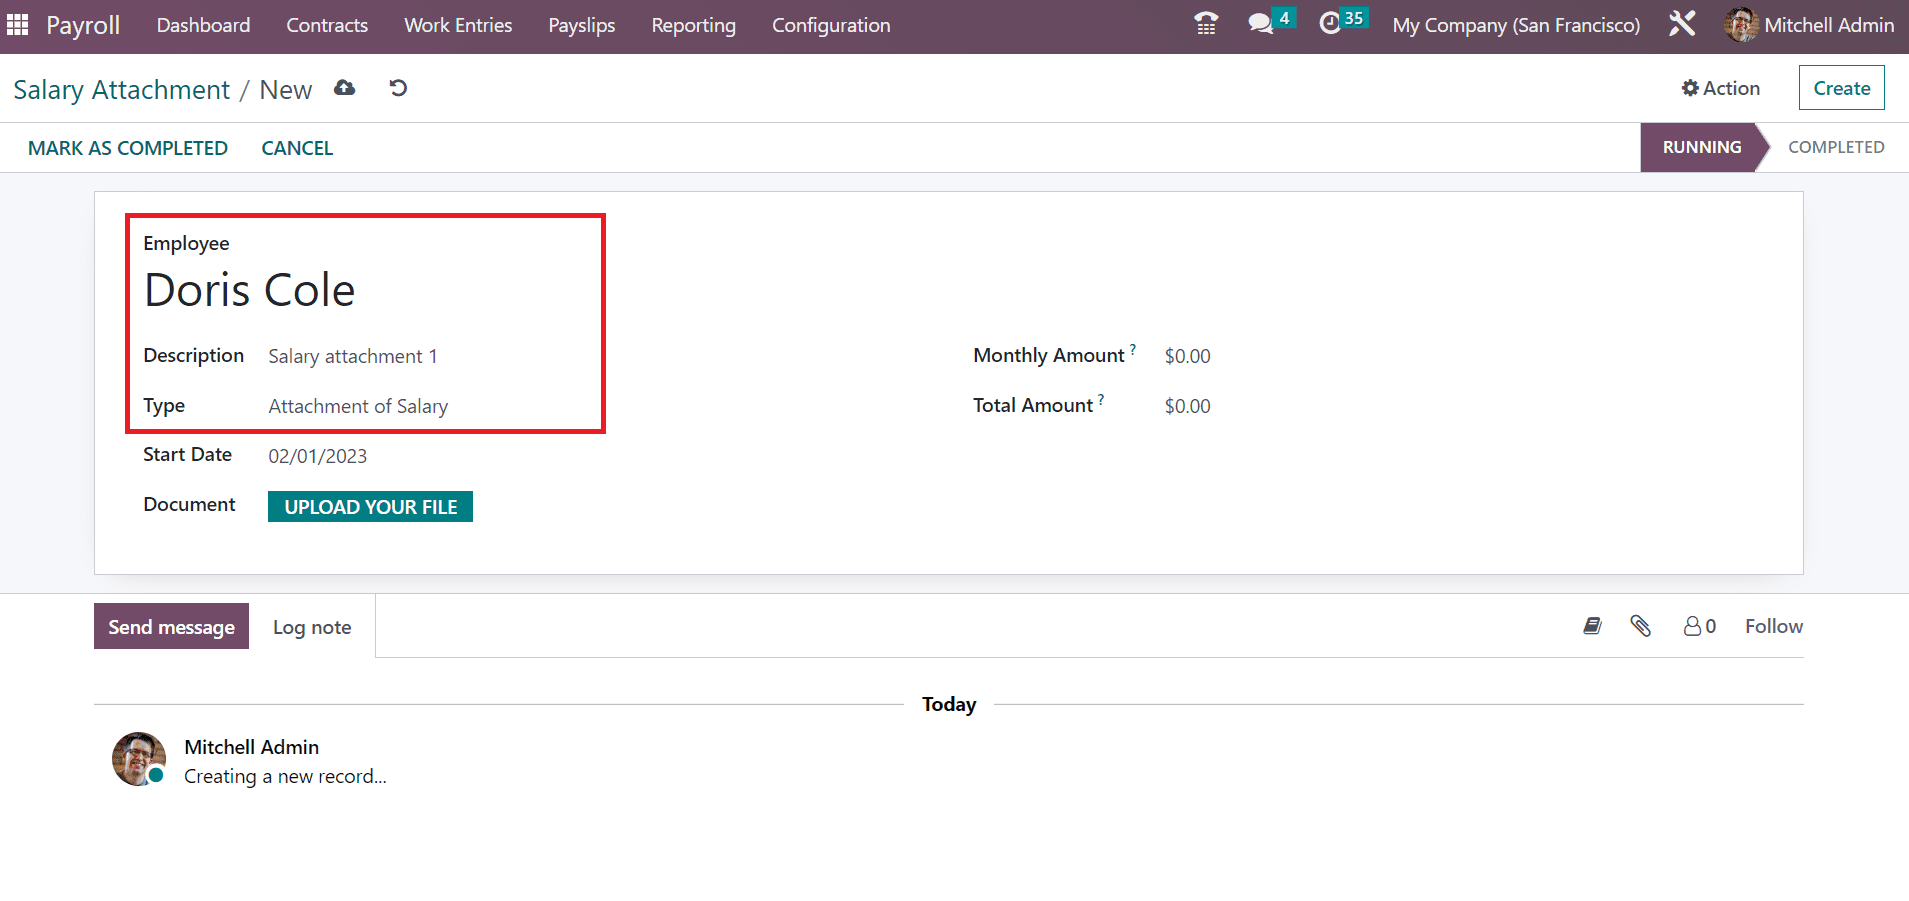Open the Action gear dropdown
This screenshot has width=1909, height=901.
click(1720, 88)
